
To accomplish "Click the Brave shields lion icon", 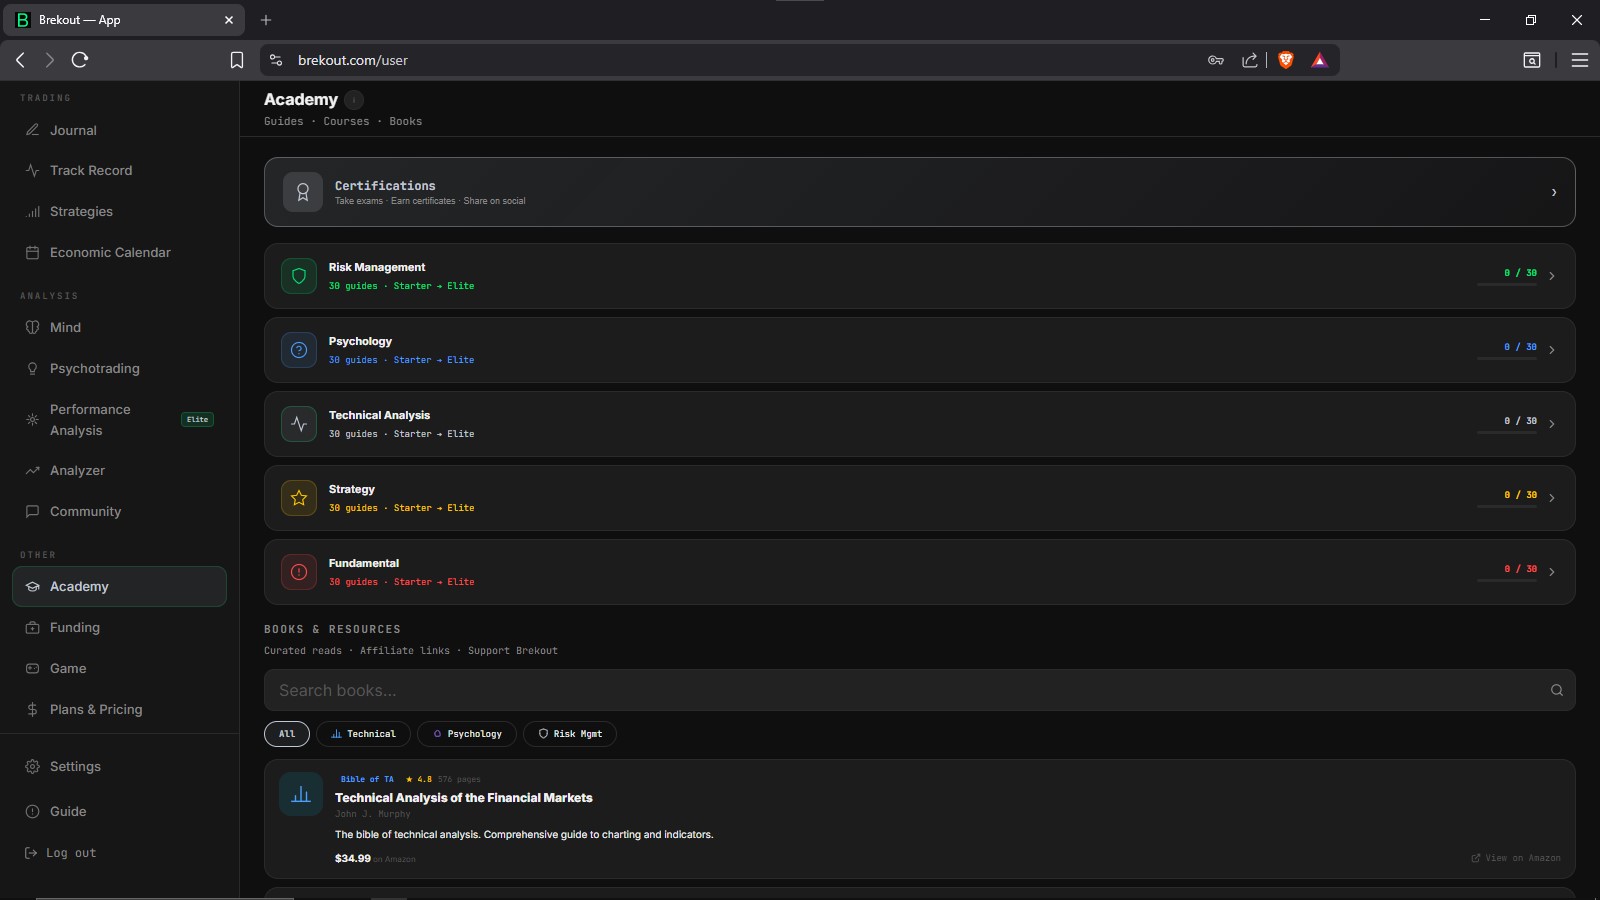I will 1286,60.
